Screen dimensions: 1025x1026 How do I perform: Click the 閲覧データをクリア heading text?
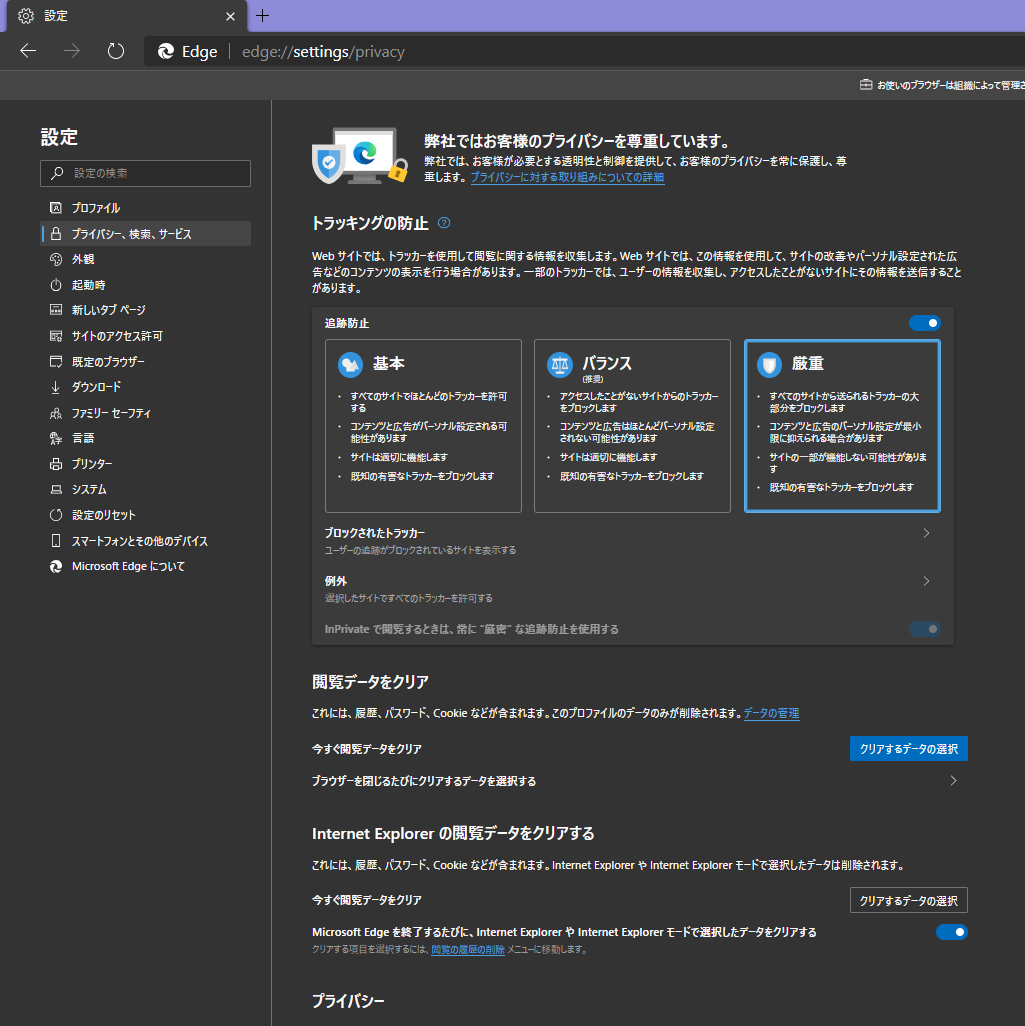point(370,682)
